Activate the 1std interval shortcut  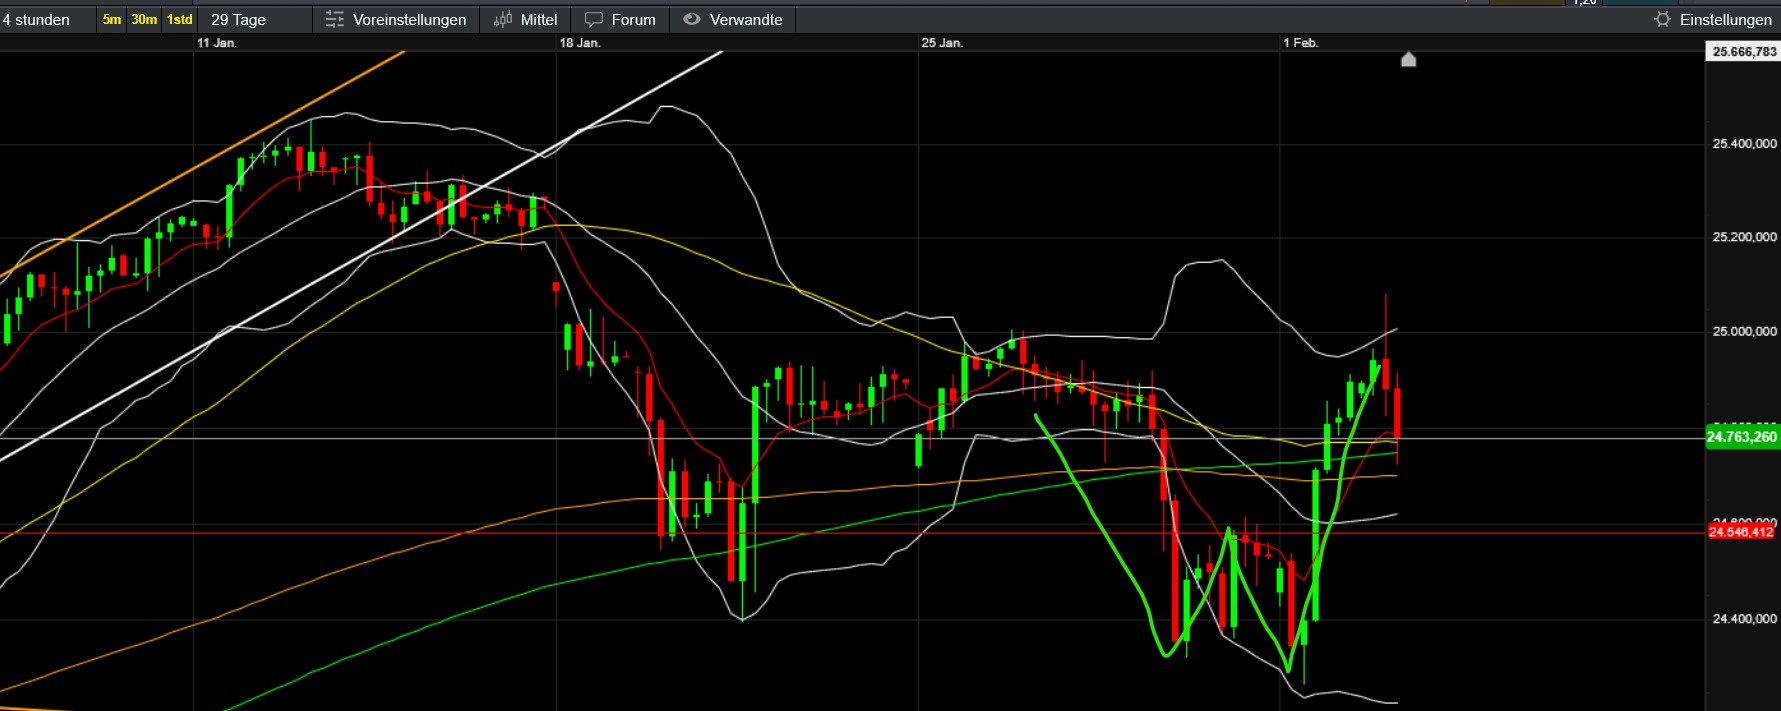pyautogui.click(x=180, y=20)
